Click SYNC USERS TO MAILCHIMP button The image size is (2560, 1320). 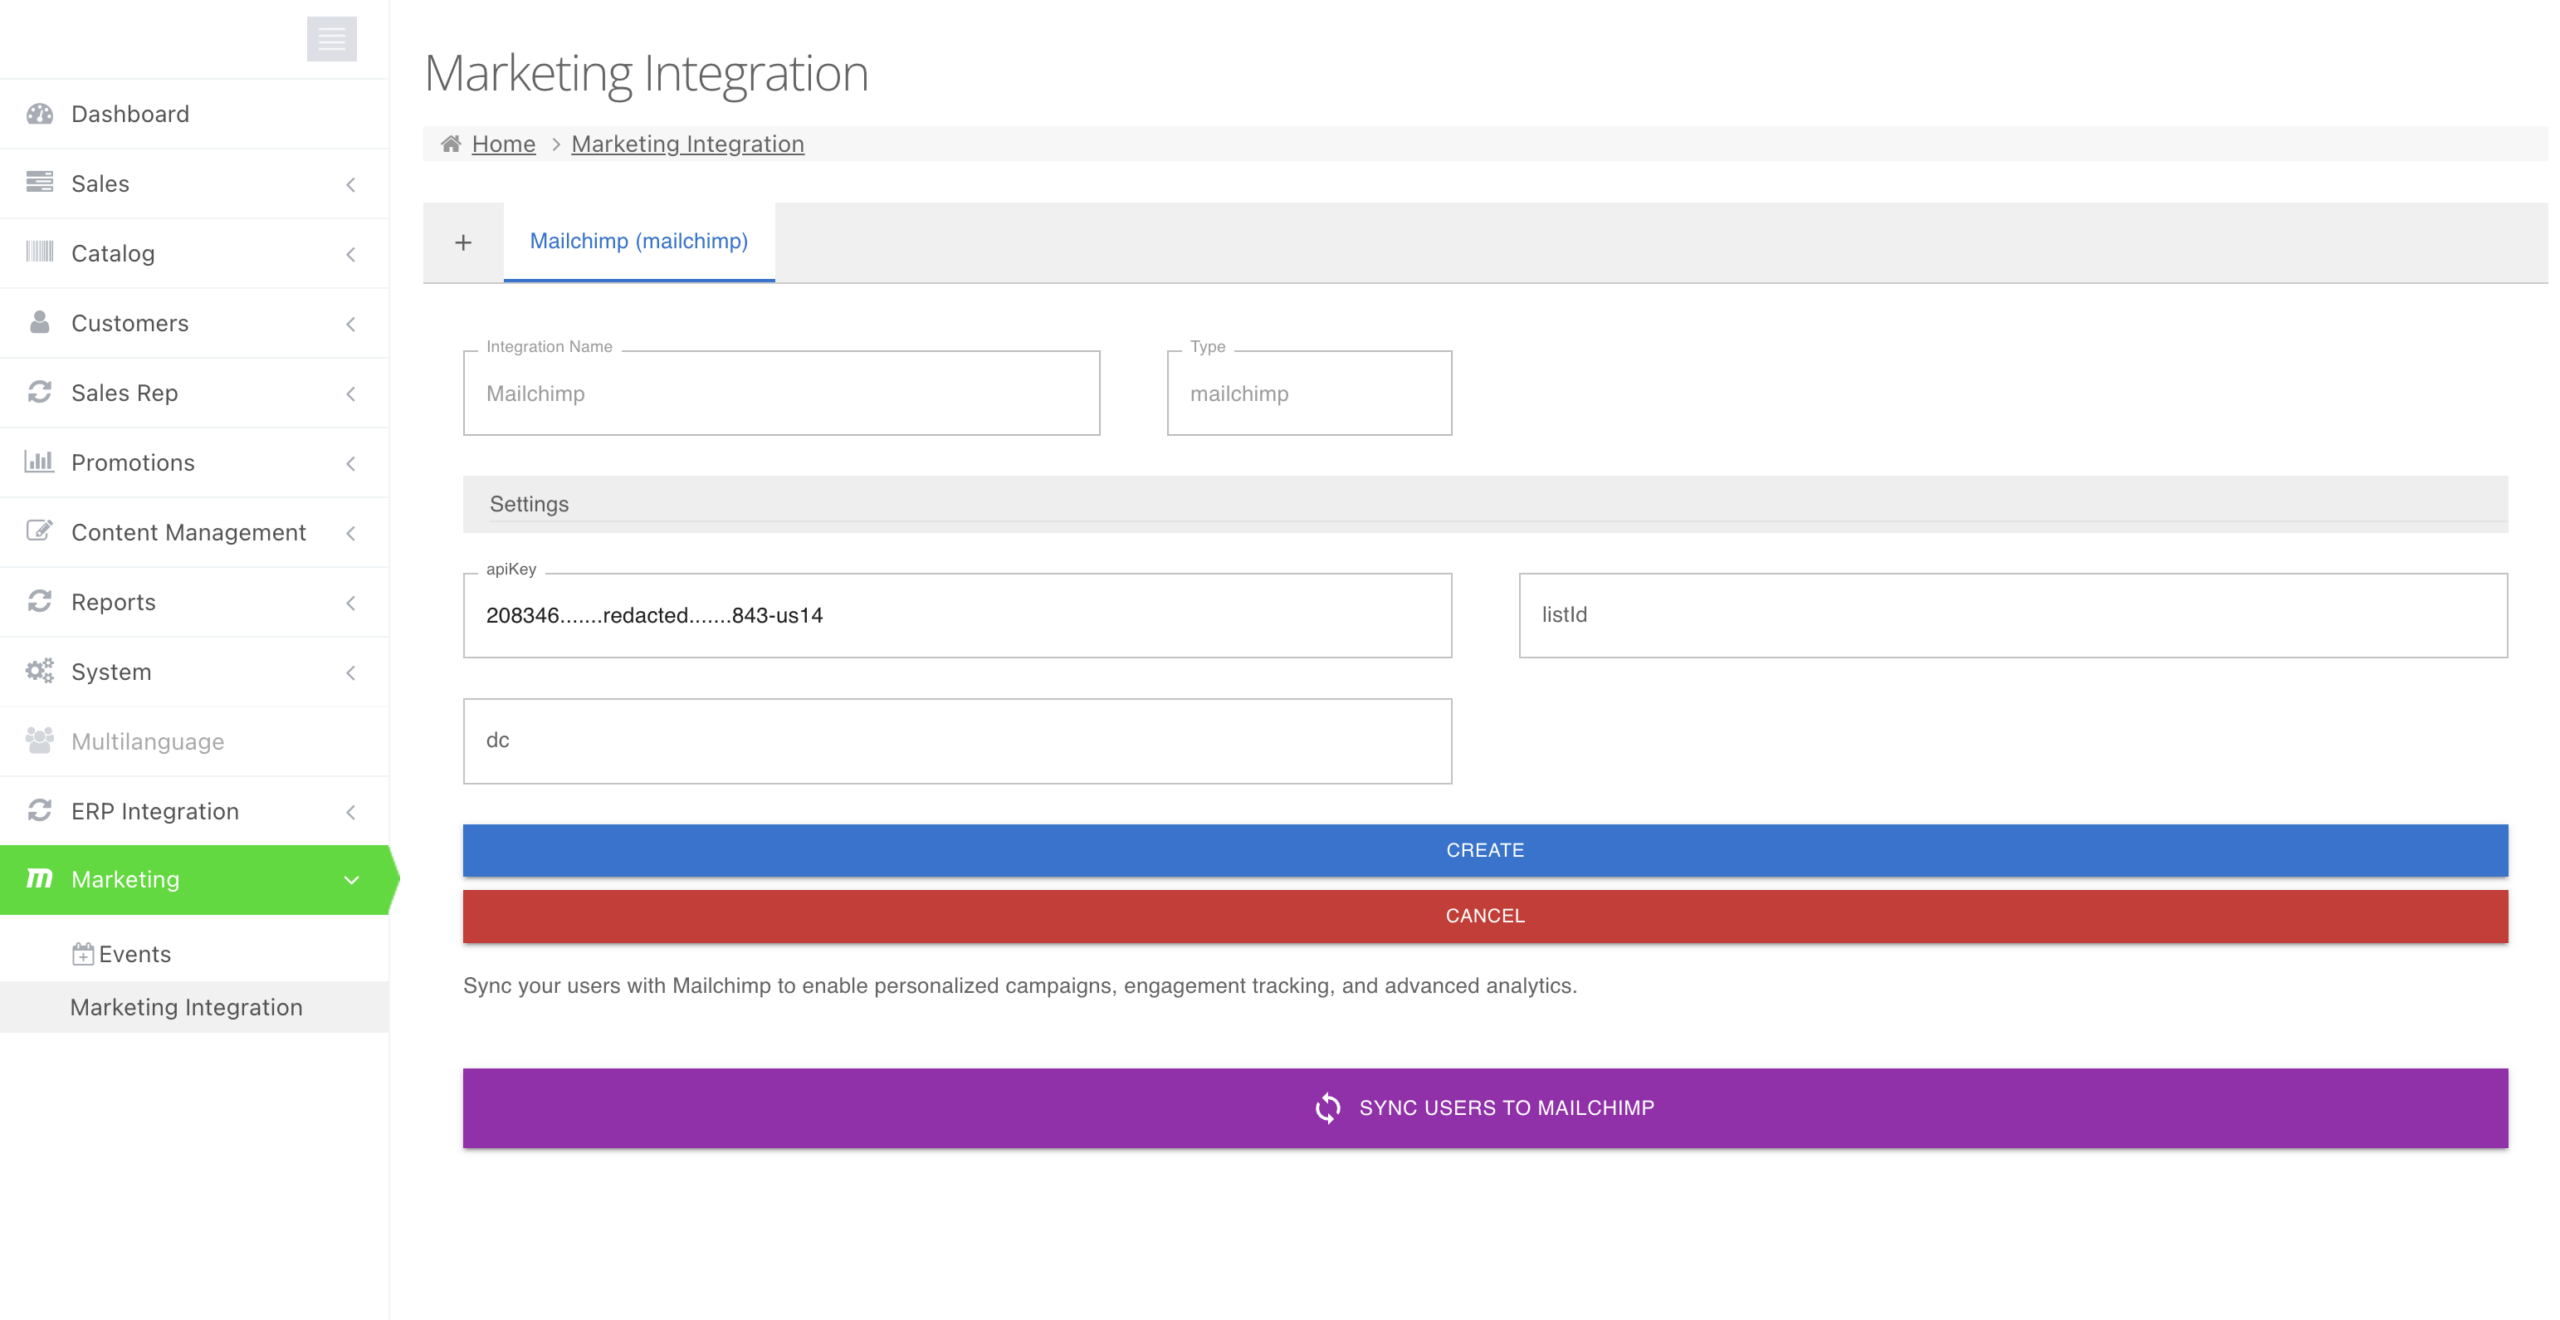click(1485, 1108)
